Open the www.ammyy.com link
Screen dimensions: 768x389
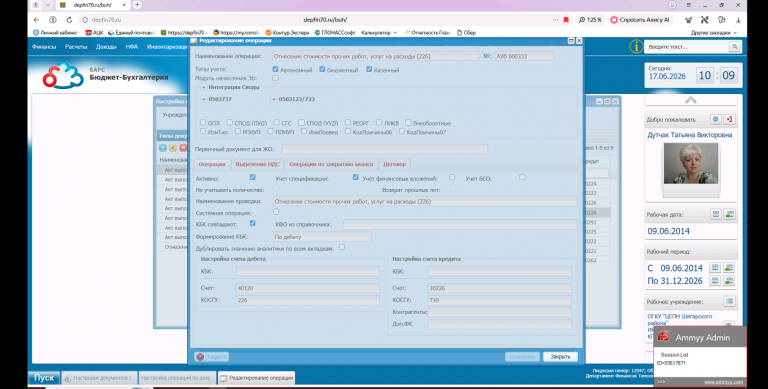pos(723,382)
